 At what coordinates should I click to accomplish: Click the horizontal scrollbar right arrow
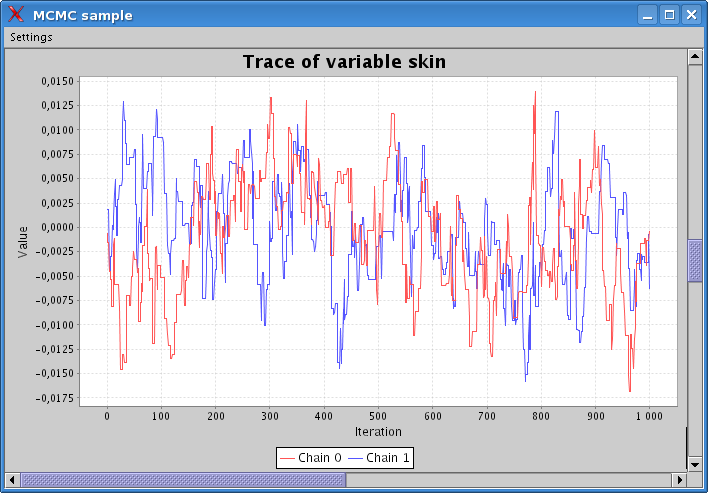coord(679,479)
